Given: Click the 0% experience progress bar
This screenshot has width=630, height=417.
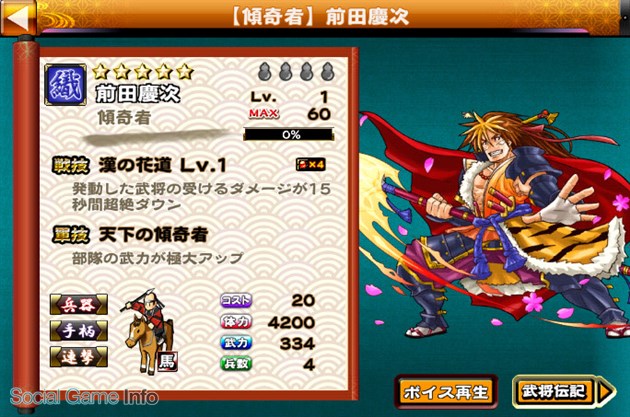Looking at the screenshot, I should click(289, 134).
